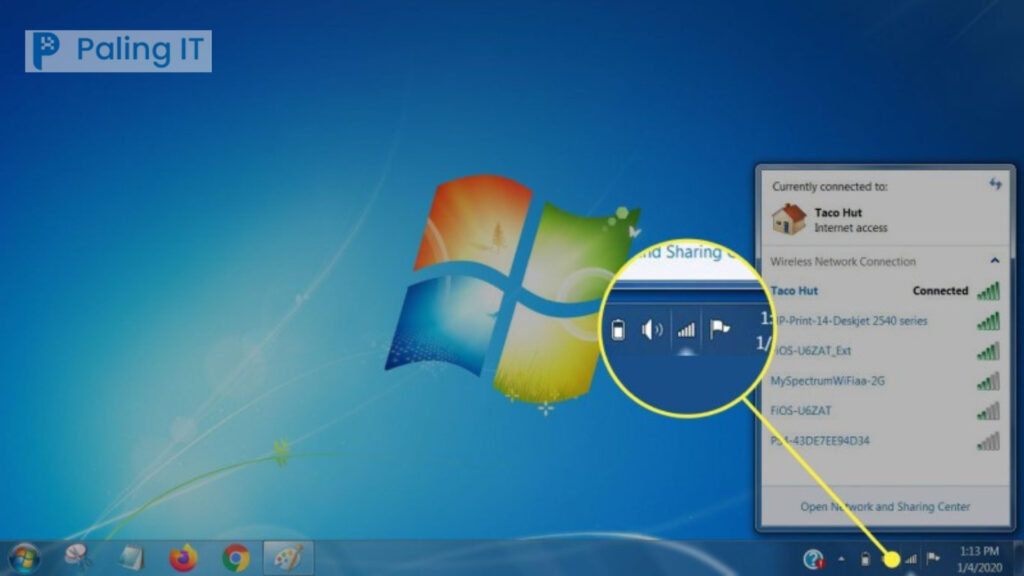
Task: Refresh the wireless network list
Action: point(995,185)
